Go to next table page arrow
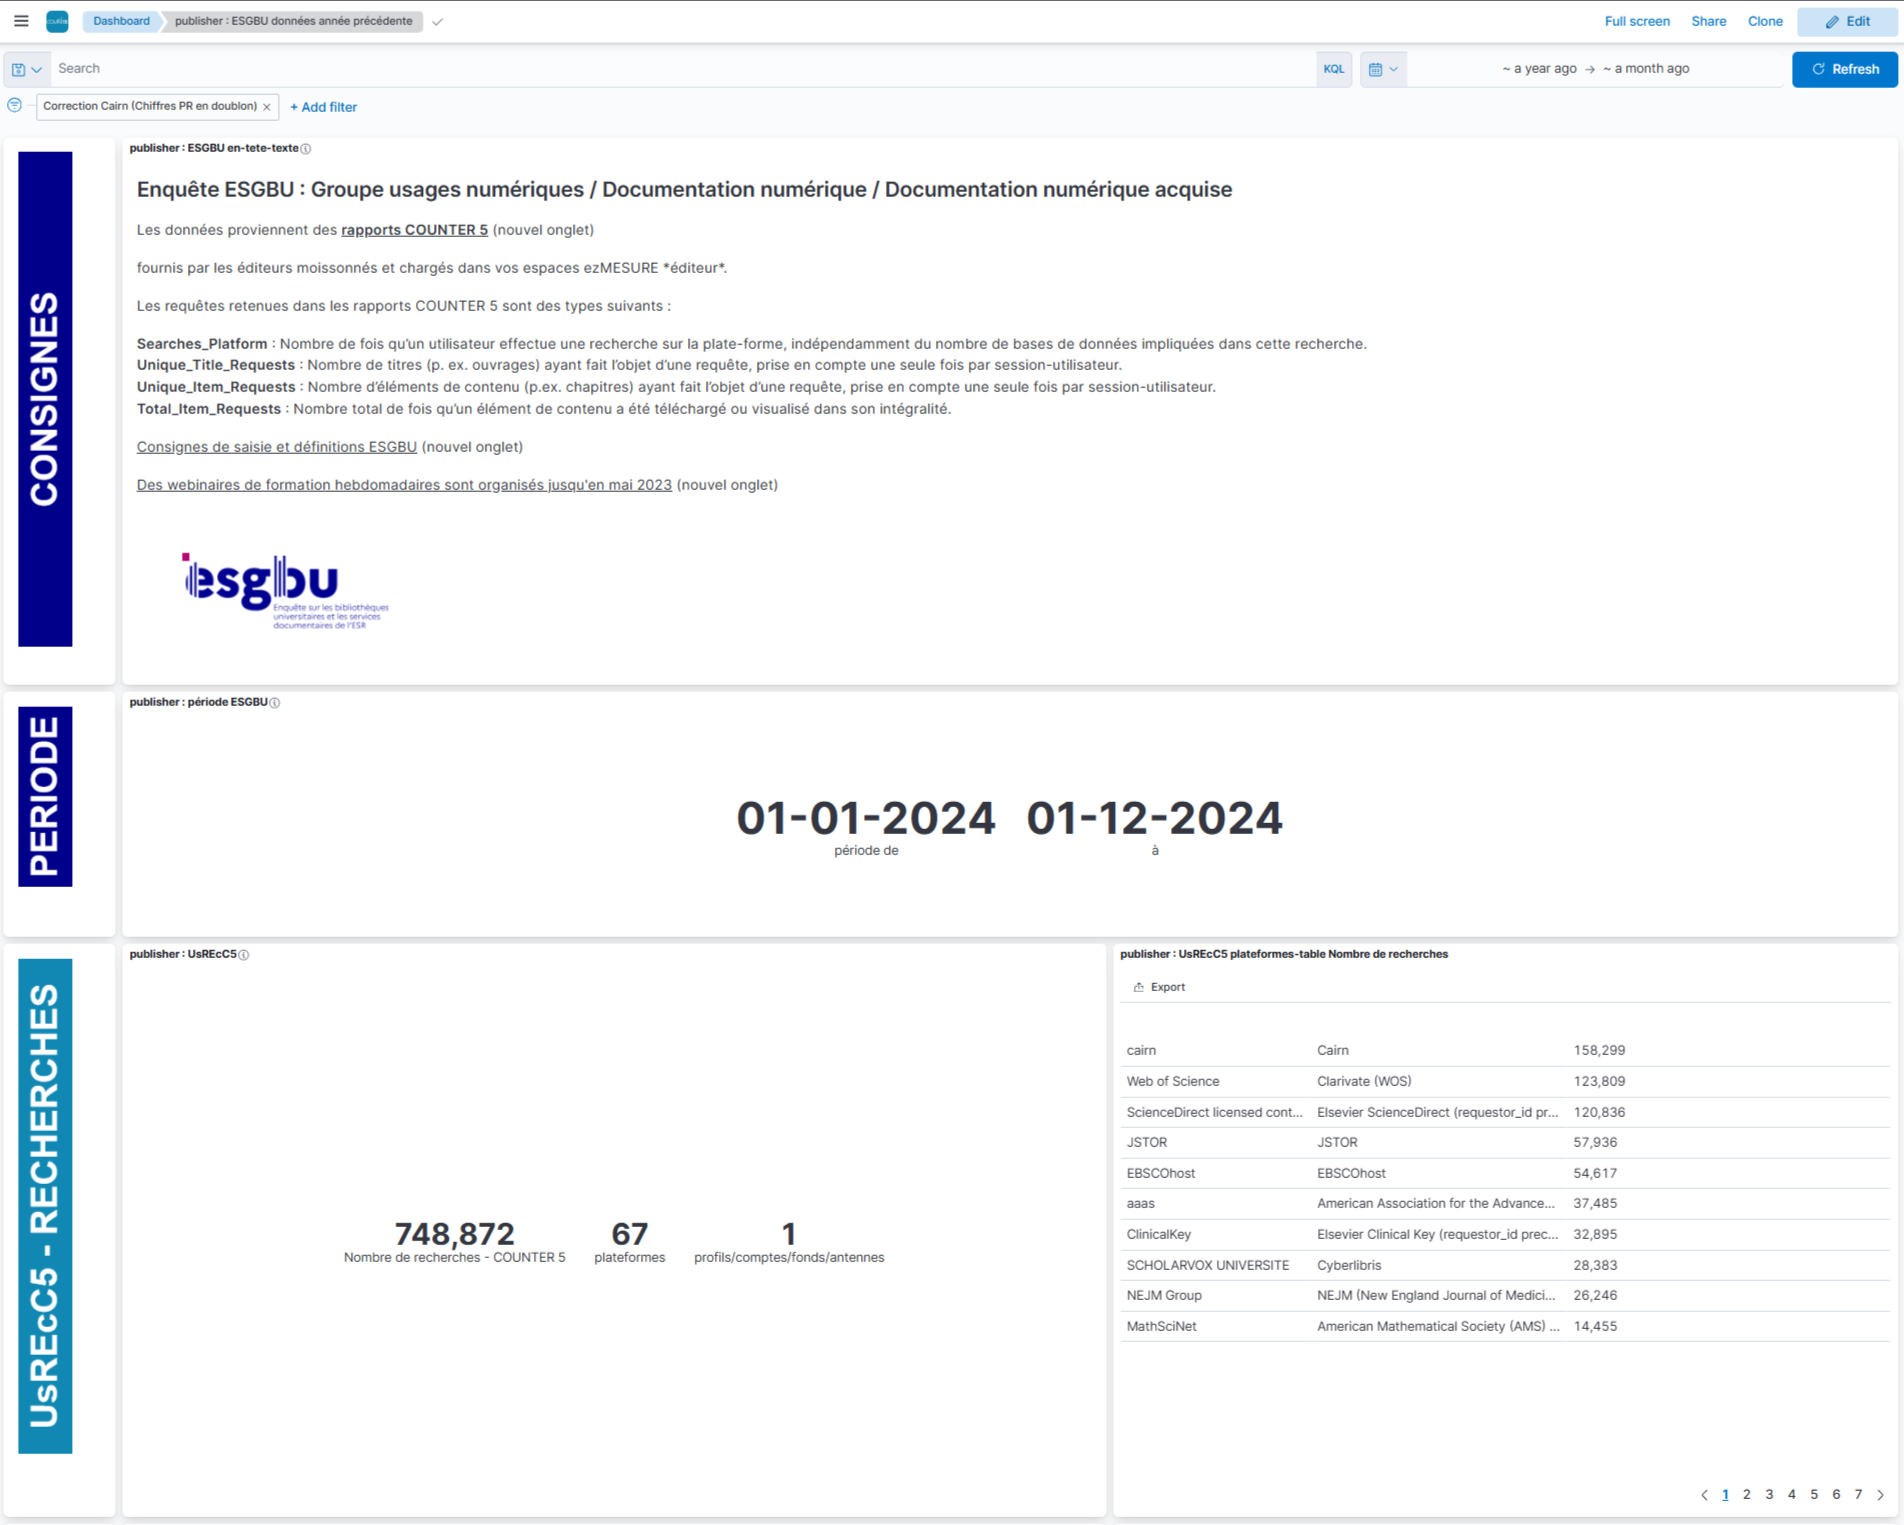 tap(1880, 1495)
